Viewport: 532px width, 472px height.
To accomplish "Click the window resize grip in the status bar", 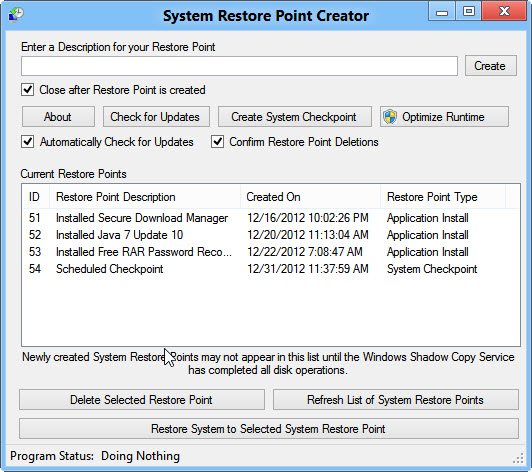I will coord(518,458).
